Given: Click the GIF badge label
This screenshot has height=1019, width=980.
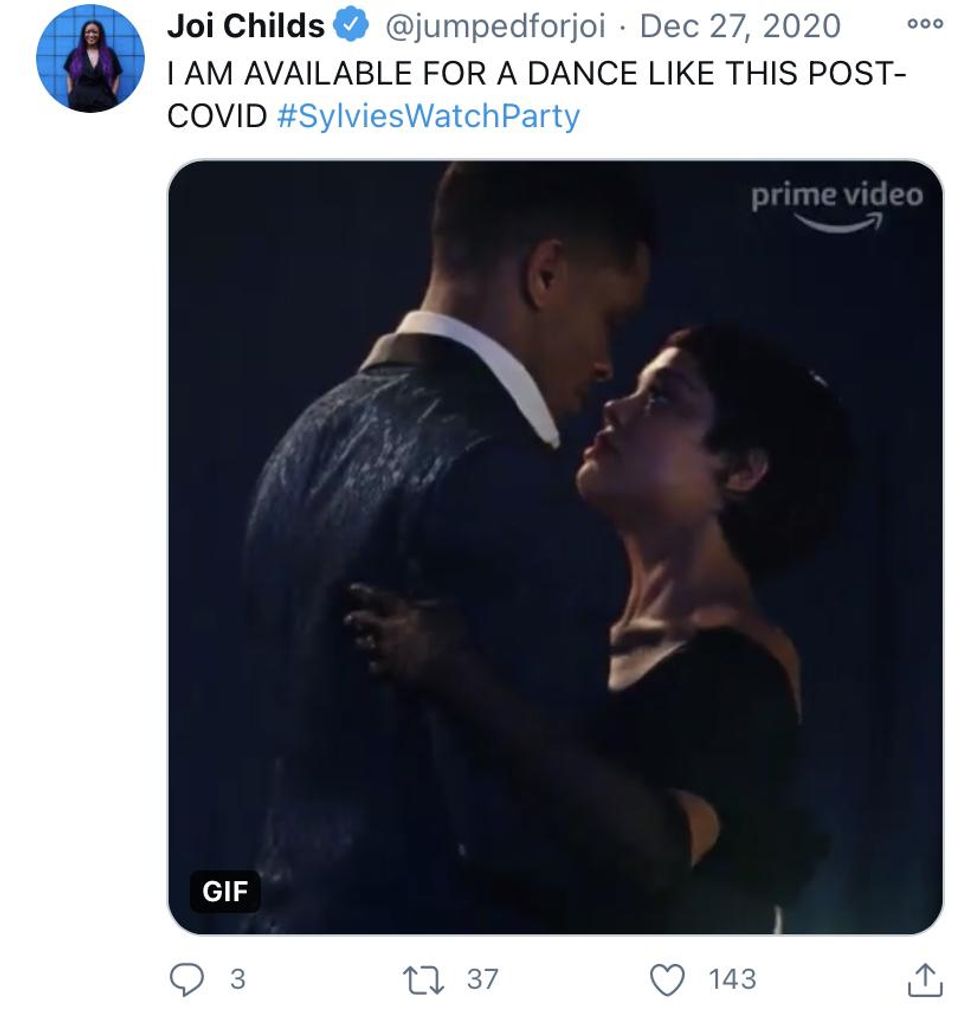Looking at the screenshot, I should [226, 891].
